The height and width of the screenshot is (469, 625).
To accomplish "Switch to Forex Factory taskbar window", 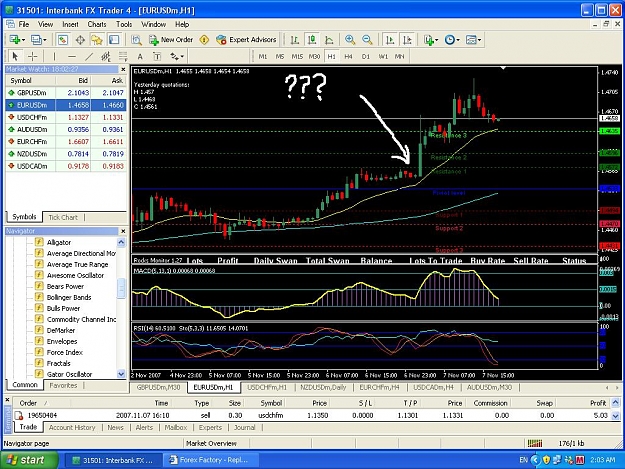I will [210, 460].
